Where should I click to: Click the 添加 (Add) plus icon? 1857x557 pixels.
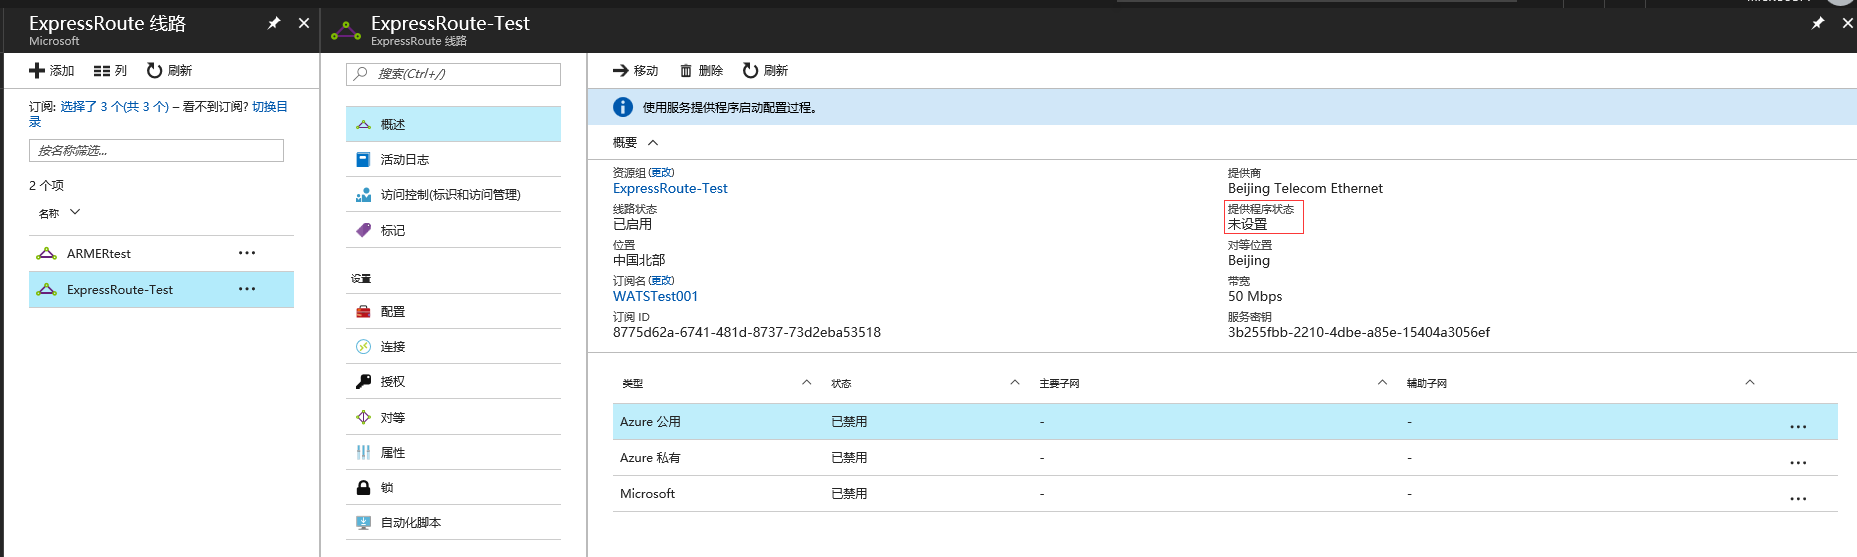tap(37, 70)
